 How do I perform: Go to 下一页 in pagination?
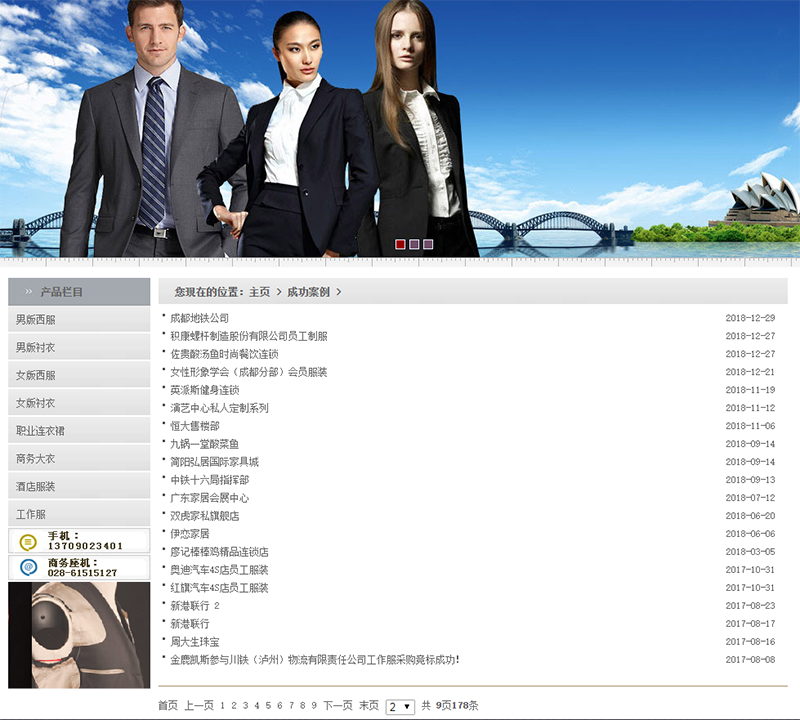coord(337,706)
